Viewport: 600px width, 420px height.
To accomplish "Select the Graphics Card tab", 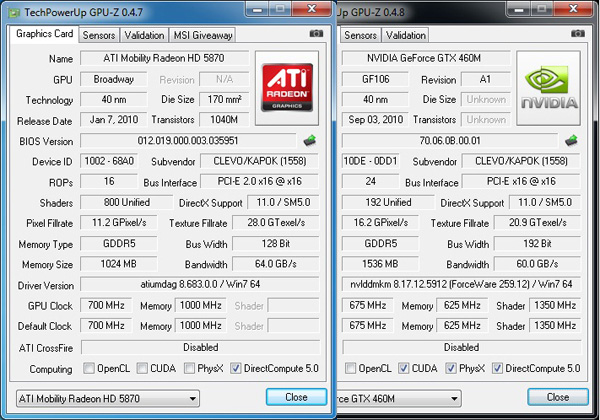I will point(44,34).
